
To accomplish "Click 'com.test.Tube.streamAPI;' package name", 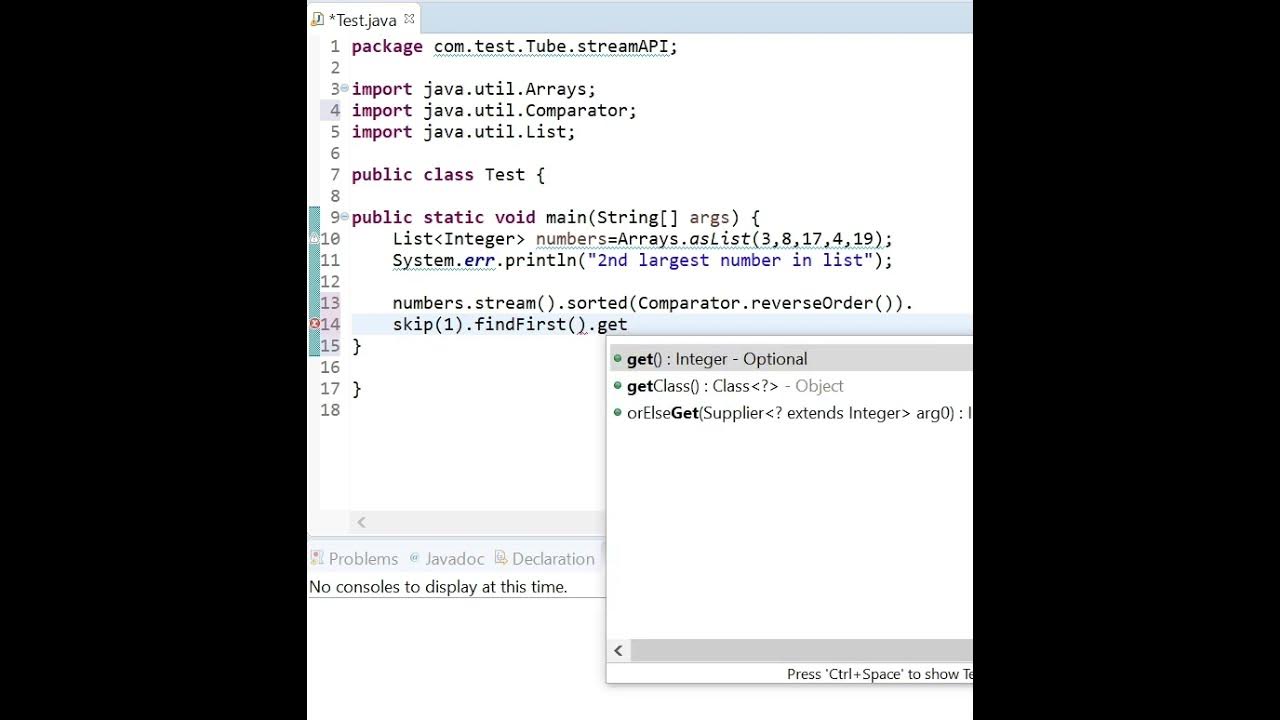I will pos(556,47).
